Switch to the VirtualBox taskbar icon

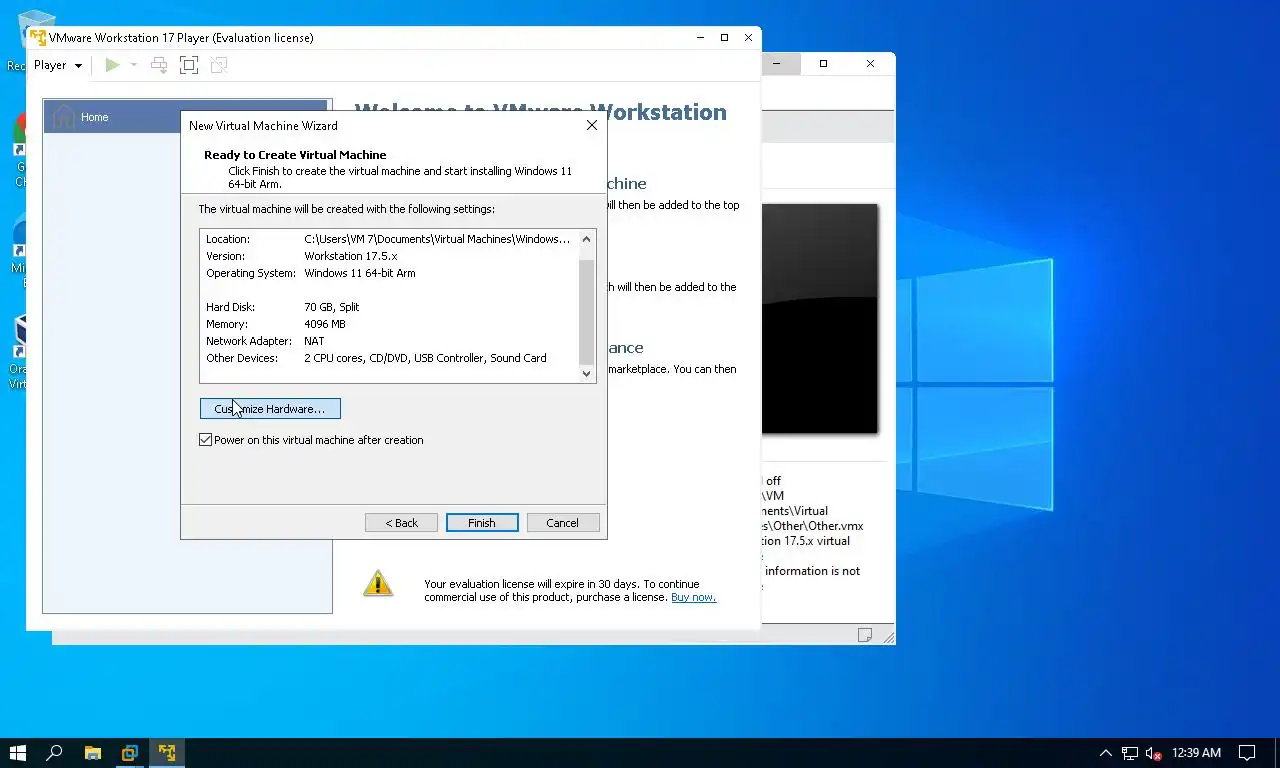pos(129,753)
